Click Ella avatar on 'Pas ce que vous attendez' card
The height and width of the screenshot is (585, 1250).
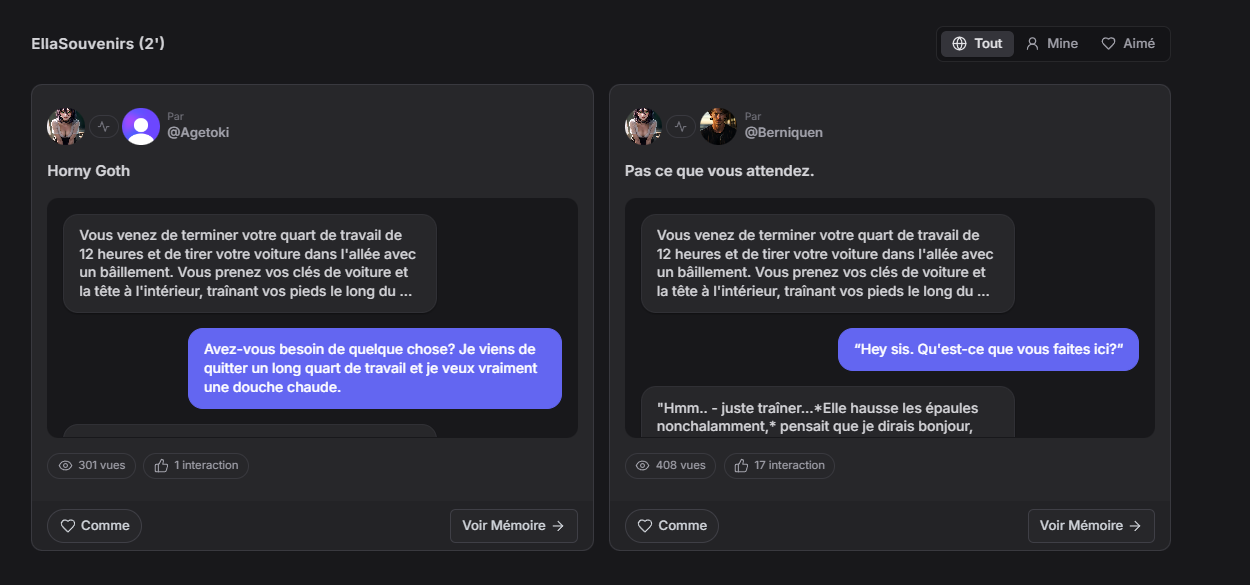(x=644, y=126)
